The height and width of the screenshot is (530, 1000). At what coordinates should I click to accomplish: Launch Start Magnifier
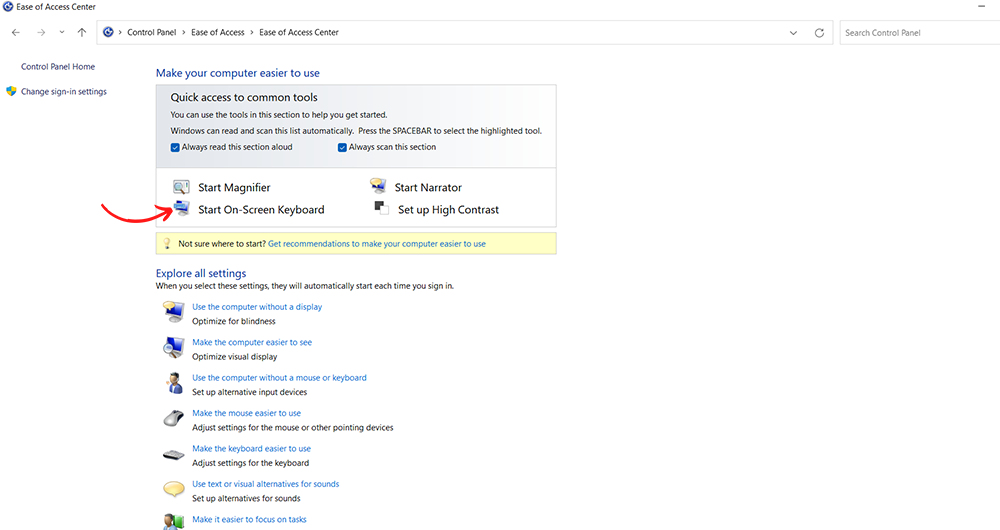(234, 188)
